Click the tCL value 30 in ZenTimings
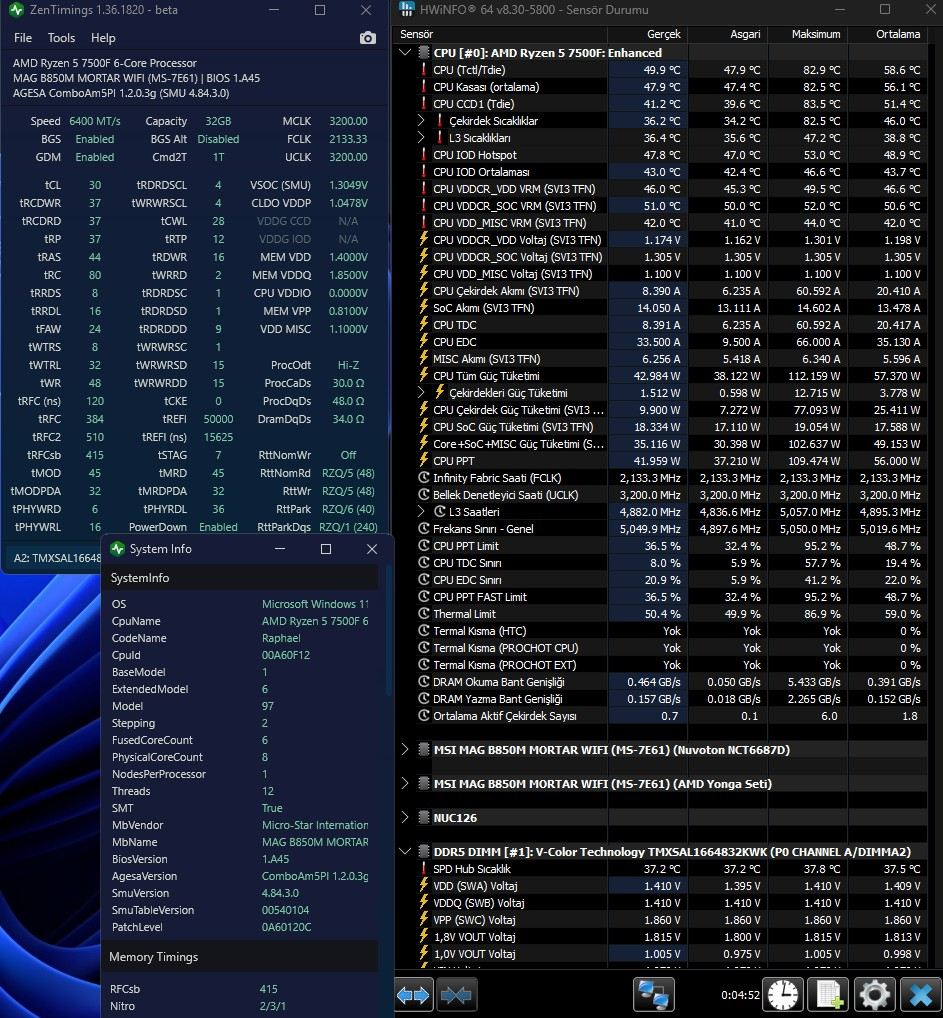 click(95, 185)
